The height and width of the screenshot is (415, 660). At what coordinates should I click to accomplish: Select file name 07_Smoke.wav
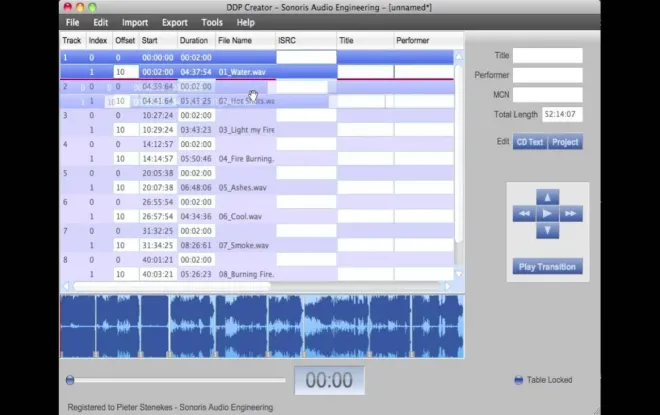point(243,245)
